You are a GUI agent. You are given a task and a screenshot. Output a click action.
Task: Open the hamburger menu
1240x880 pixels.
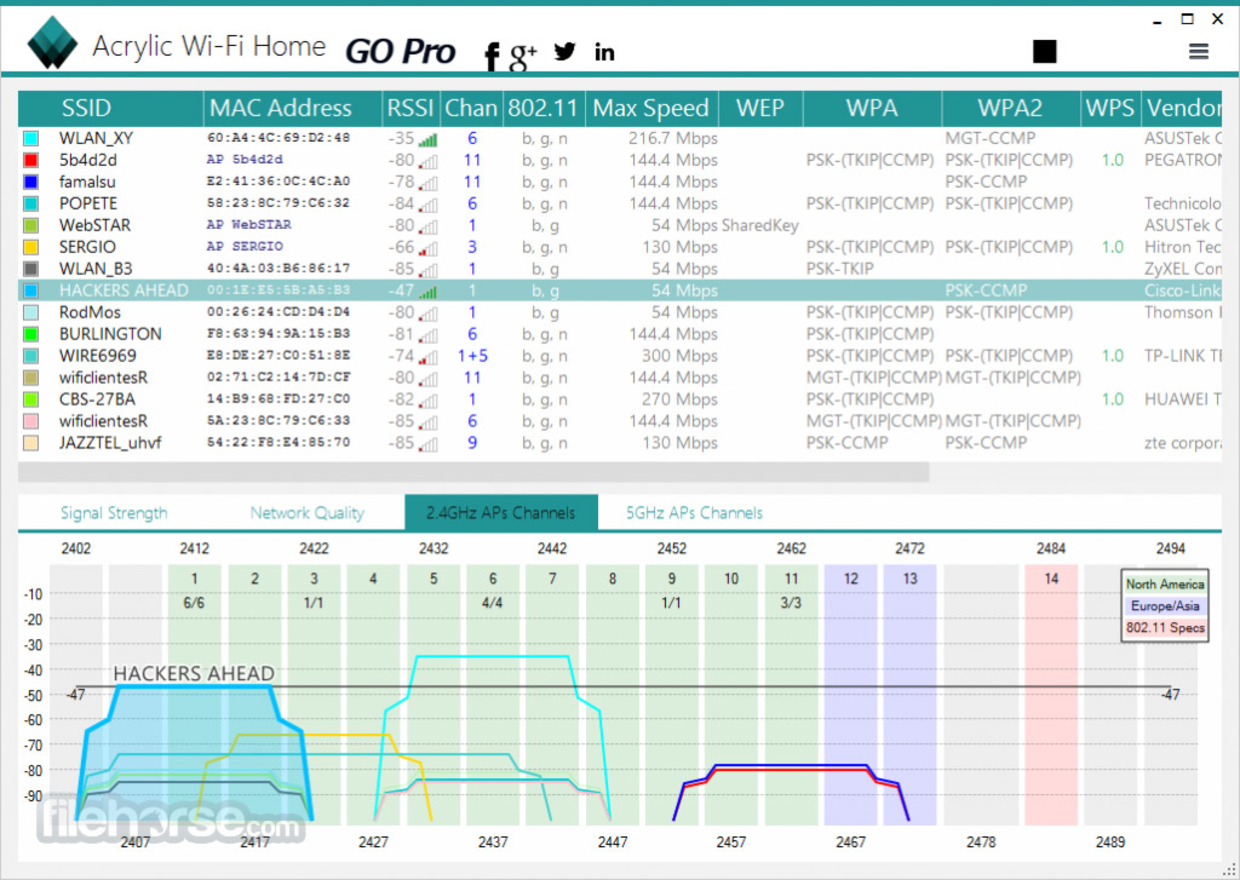(x=1198, y=51)
